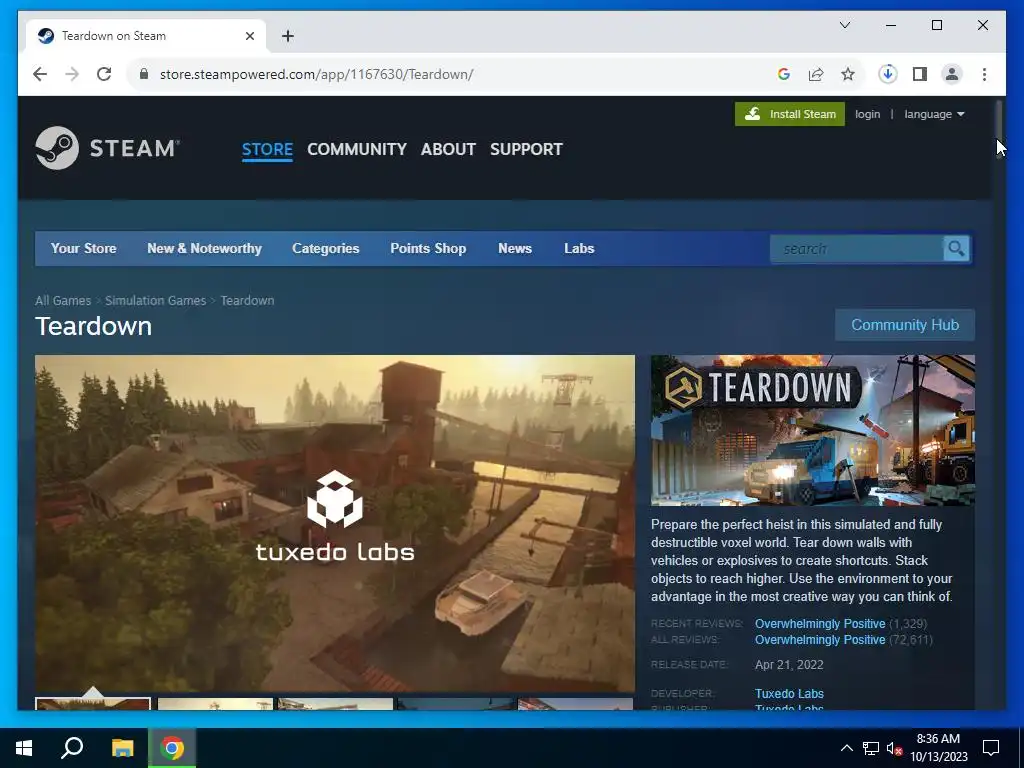Click network icon in system tray

pyautogui.click(x=871, y=748)
